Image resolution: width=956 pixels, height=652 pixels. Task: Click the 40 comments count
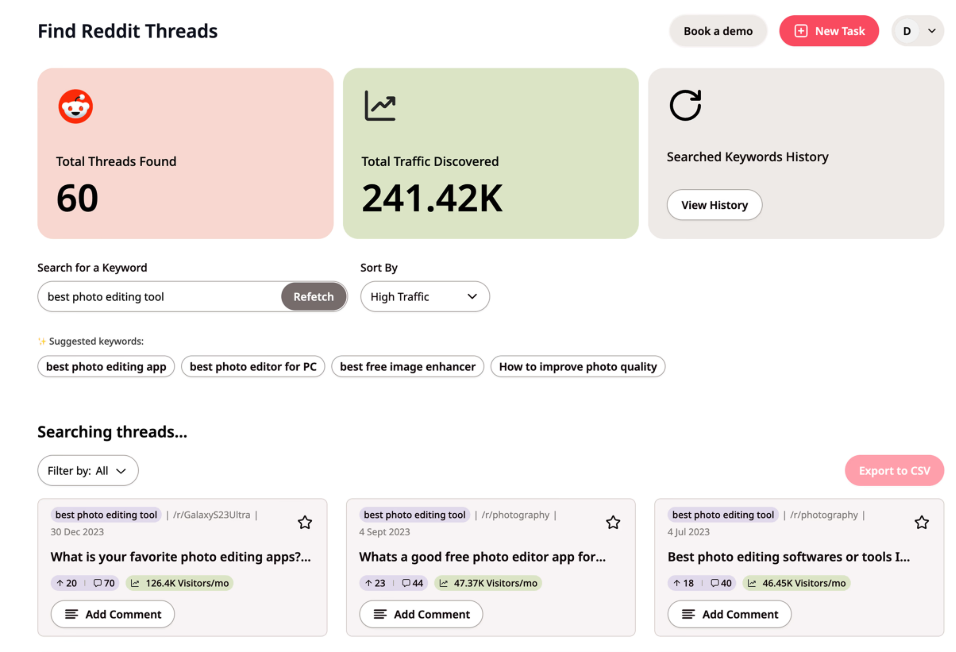[x=721, y=583]
